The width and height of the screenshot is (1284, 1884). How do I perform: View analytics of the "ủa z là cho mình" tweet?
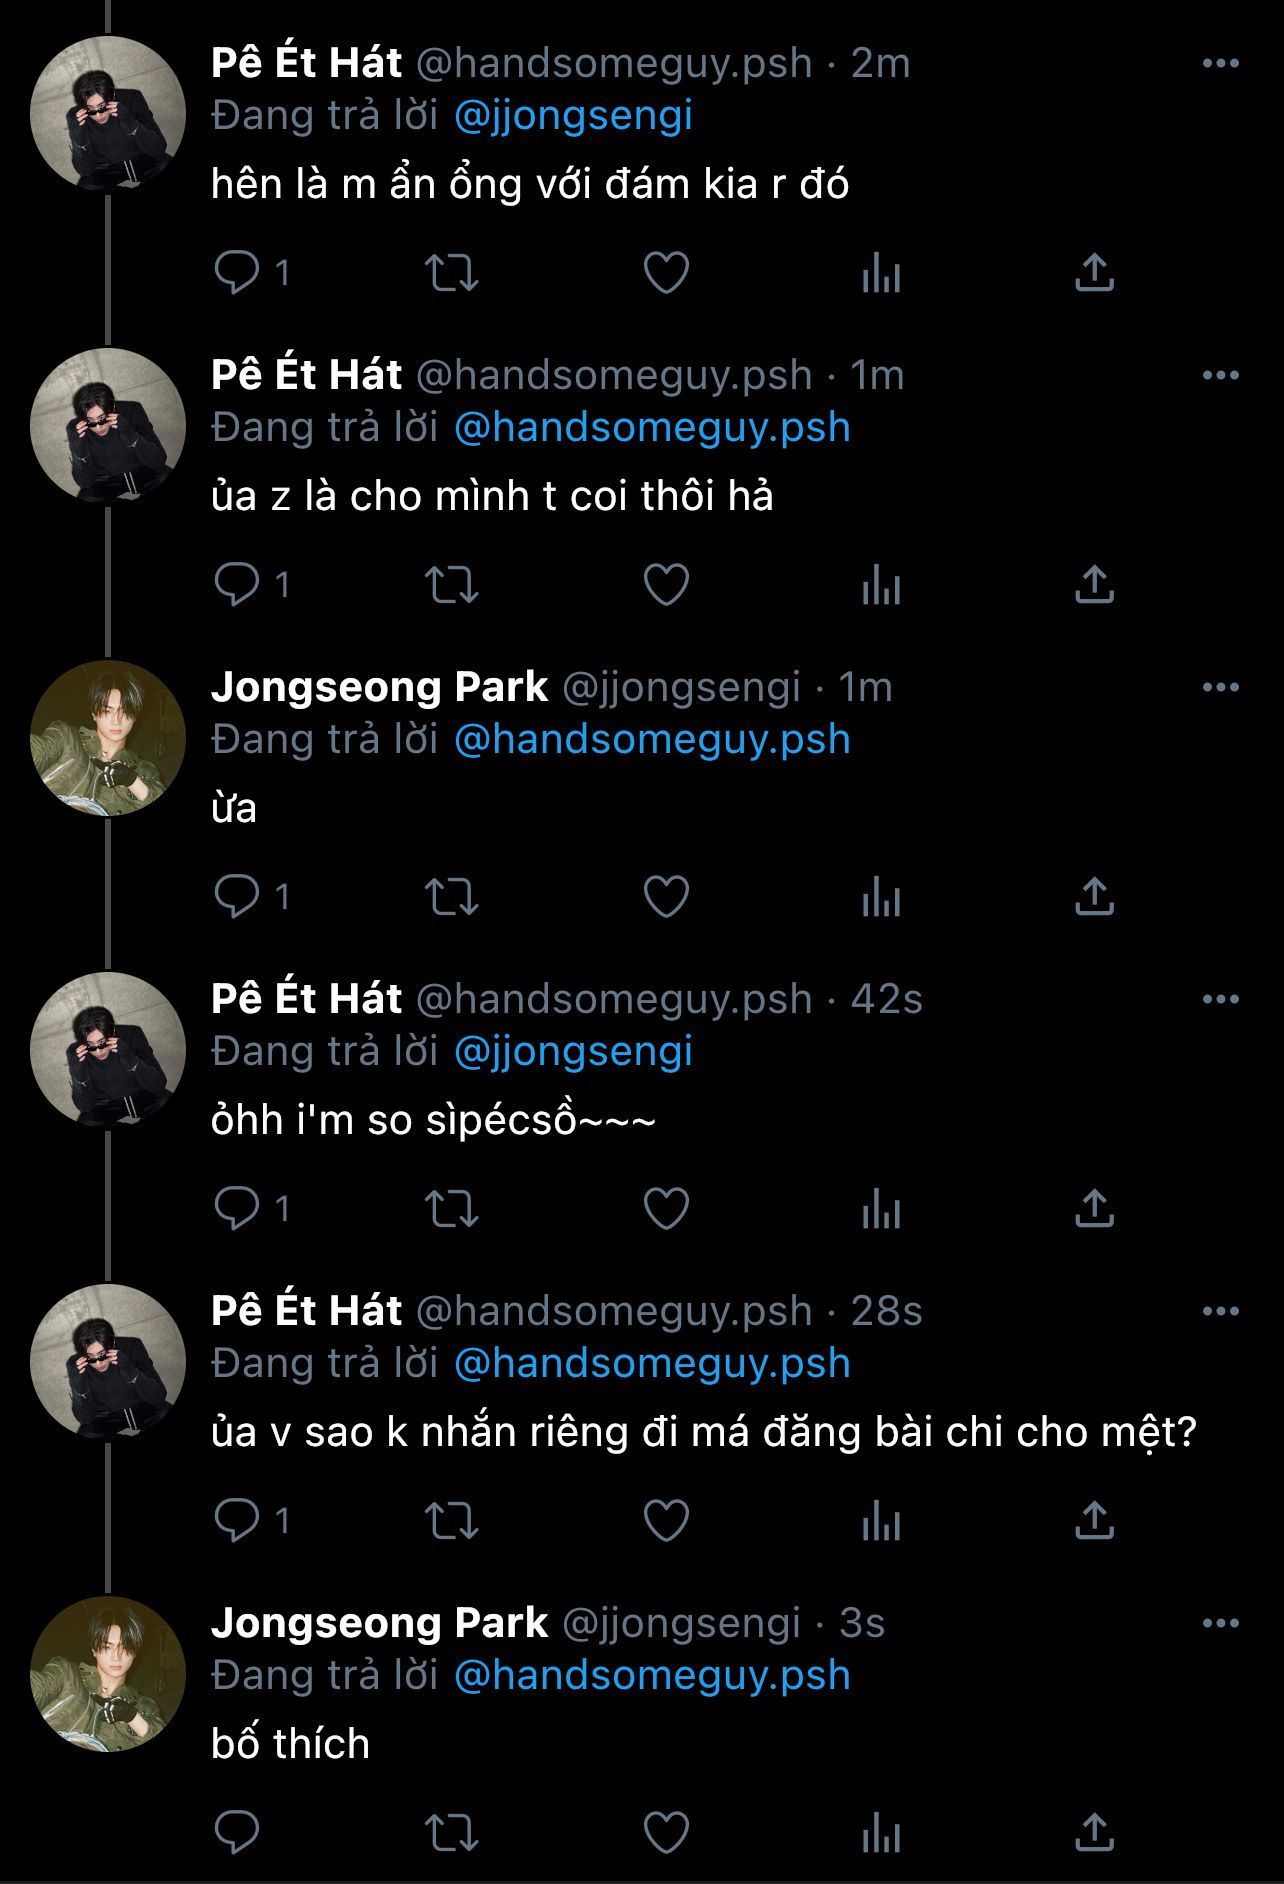(881, 584)
